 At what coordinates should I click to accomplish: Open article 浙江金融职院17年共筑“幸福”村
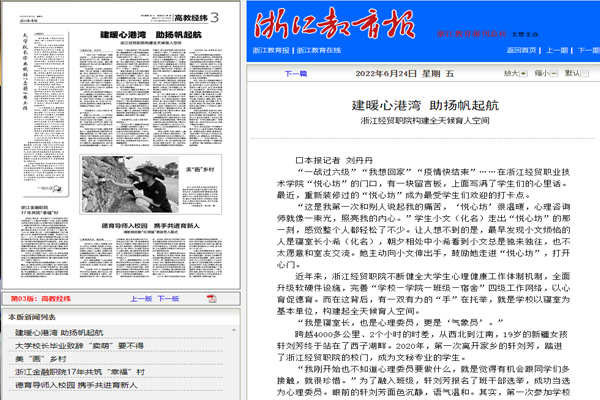tap(80, 373)
